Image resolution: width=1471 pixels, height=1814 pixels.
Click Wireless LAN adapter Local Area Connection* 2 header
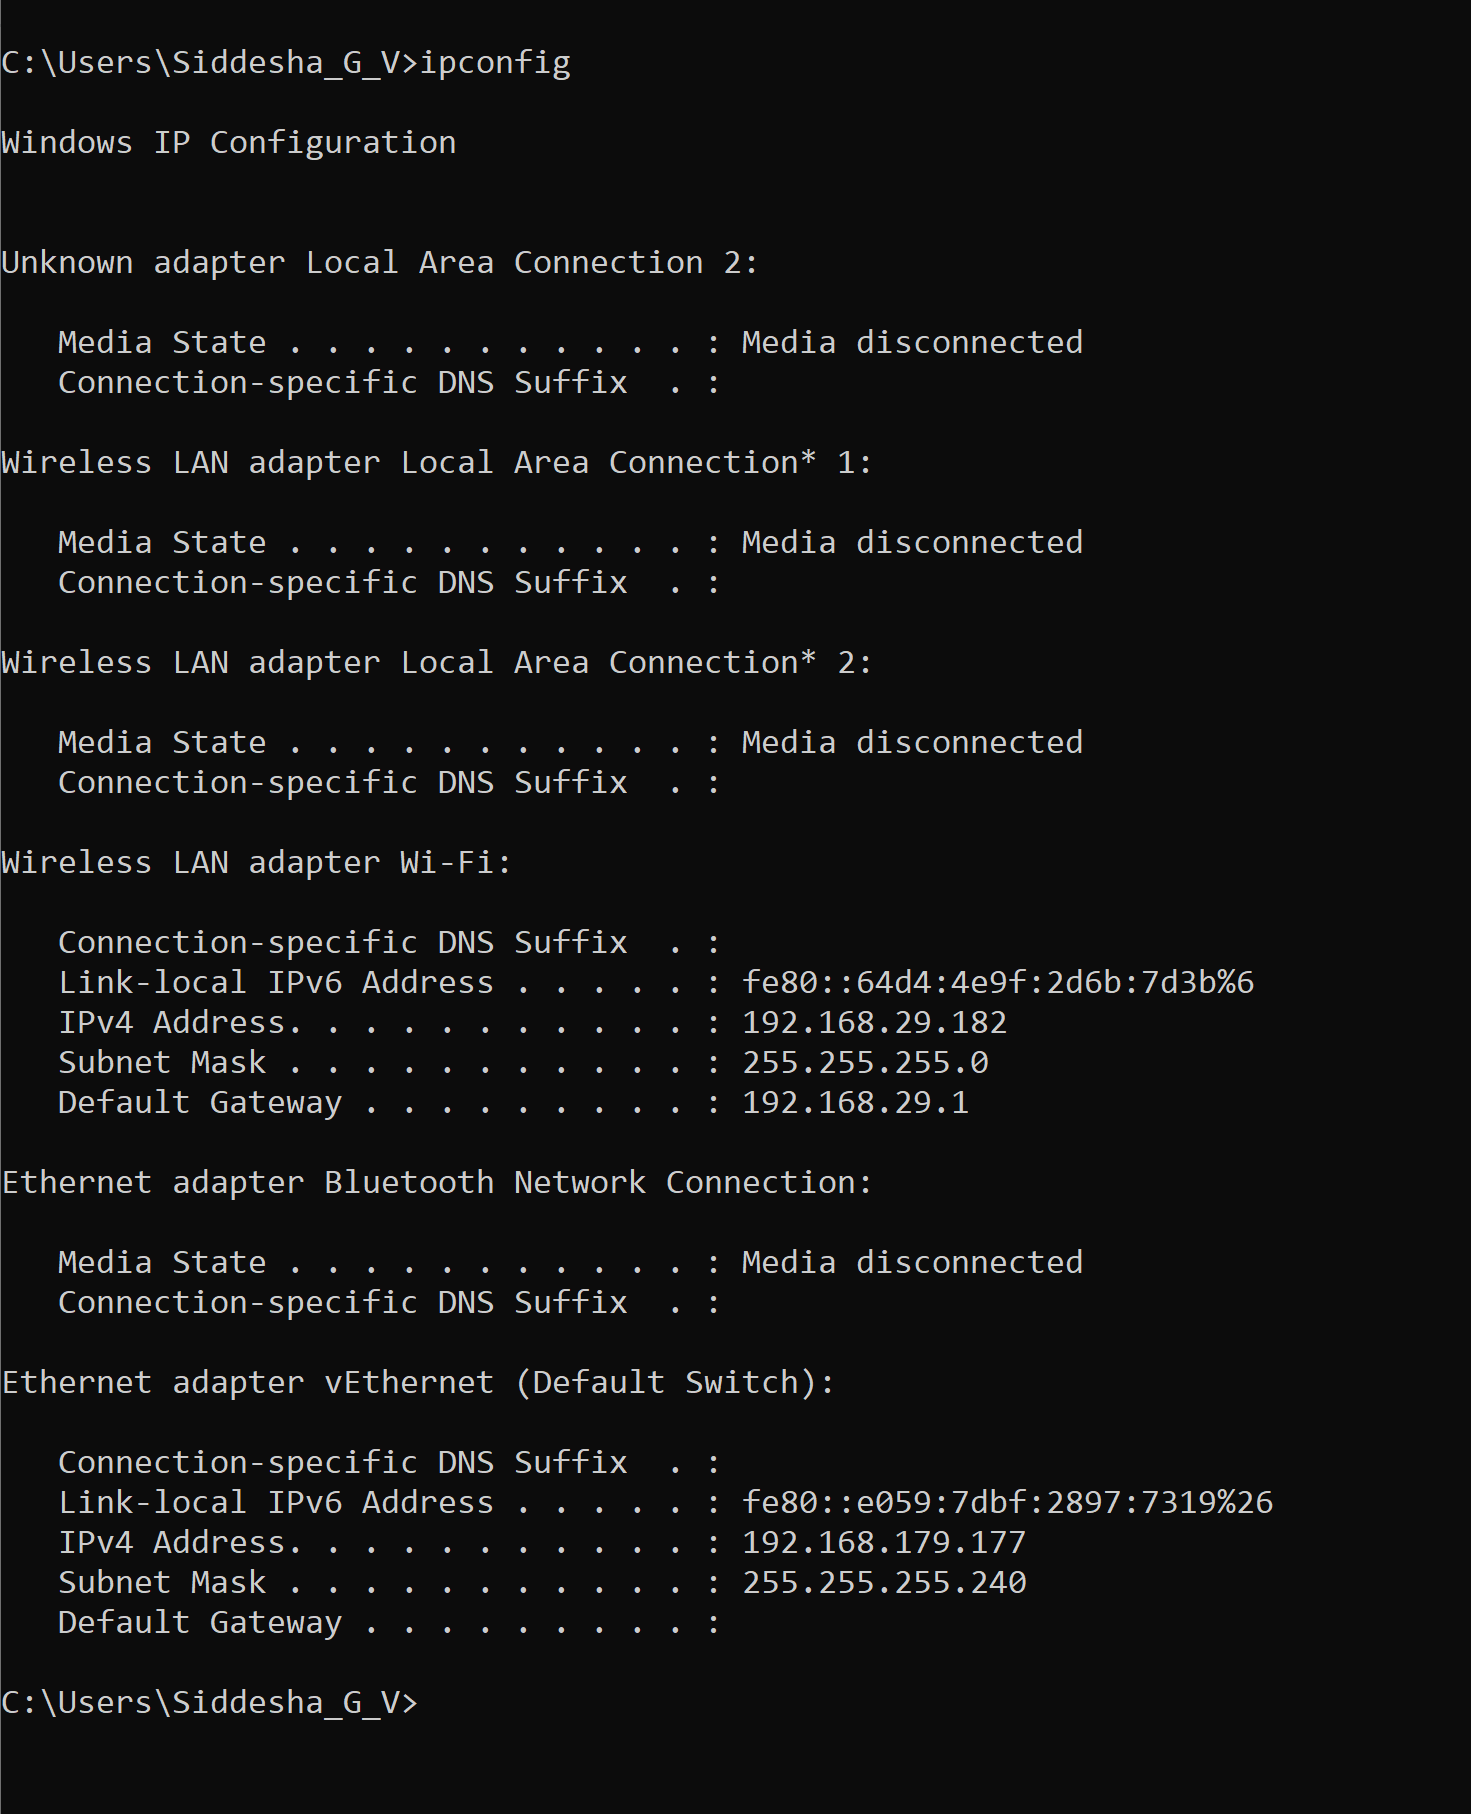coord(437,662)
